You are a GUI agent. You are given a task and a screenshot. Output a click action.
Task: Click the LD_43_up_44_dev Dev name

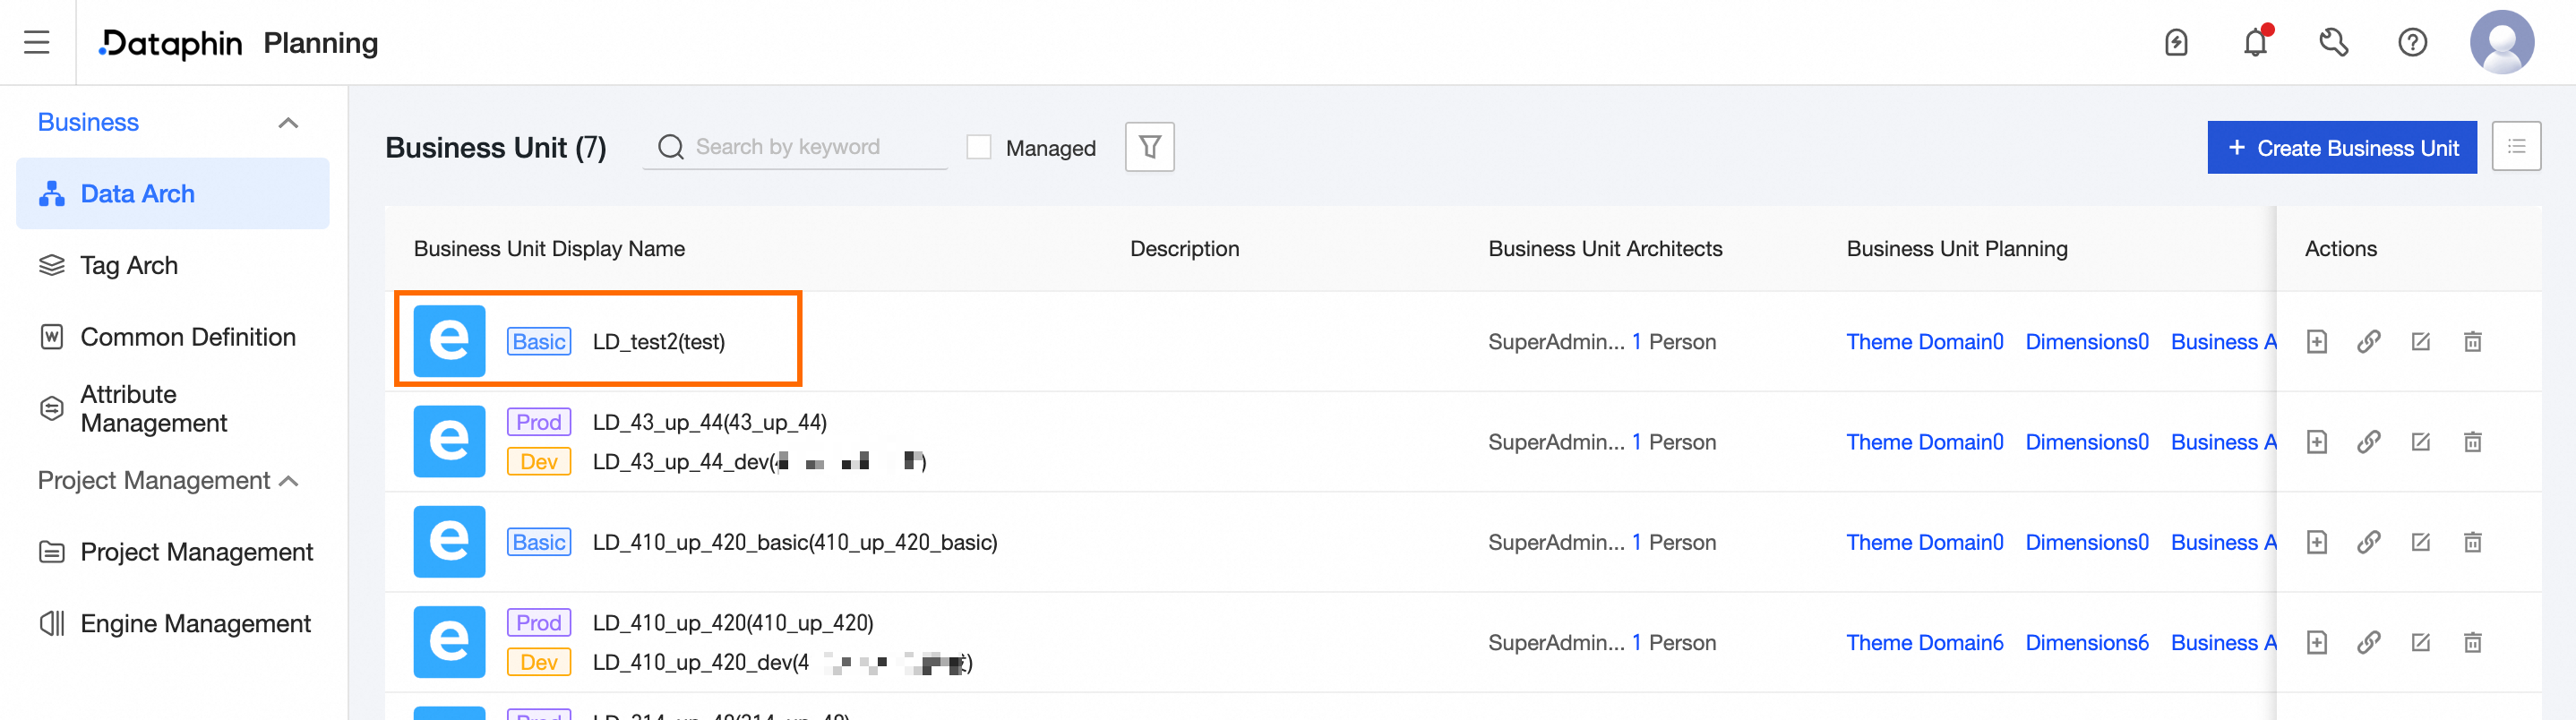[760, 461]
